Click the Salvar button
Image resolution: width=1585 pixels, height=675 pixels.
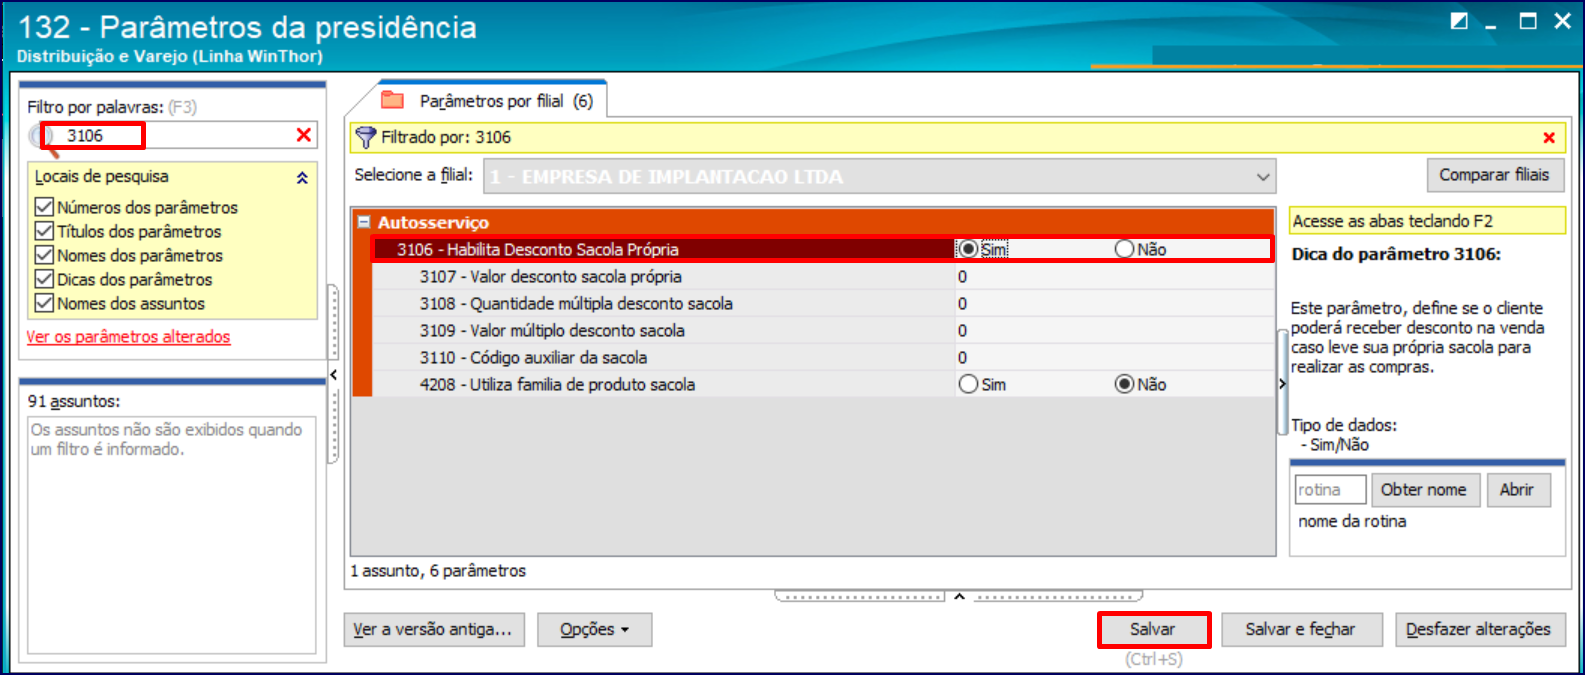(x=1153, y=629)
